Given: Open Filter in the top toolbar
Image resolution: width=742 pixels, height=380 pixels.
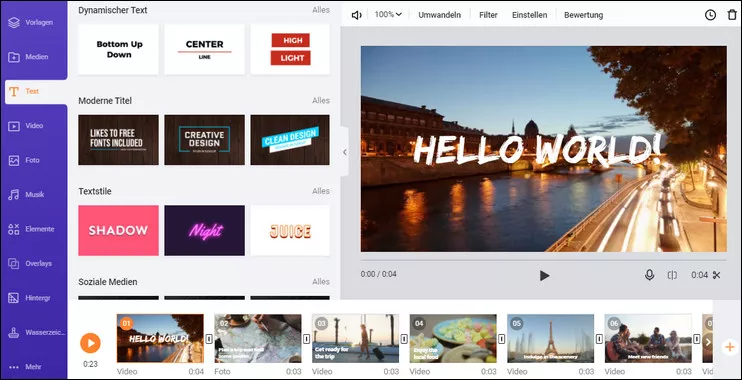Looking at the screenshot, I should coord(488,15).
